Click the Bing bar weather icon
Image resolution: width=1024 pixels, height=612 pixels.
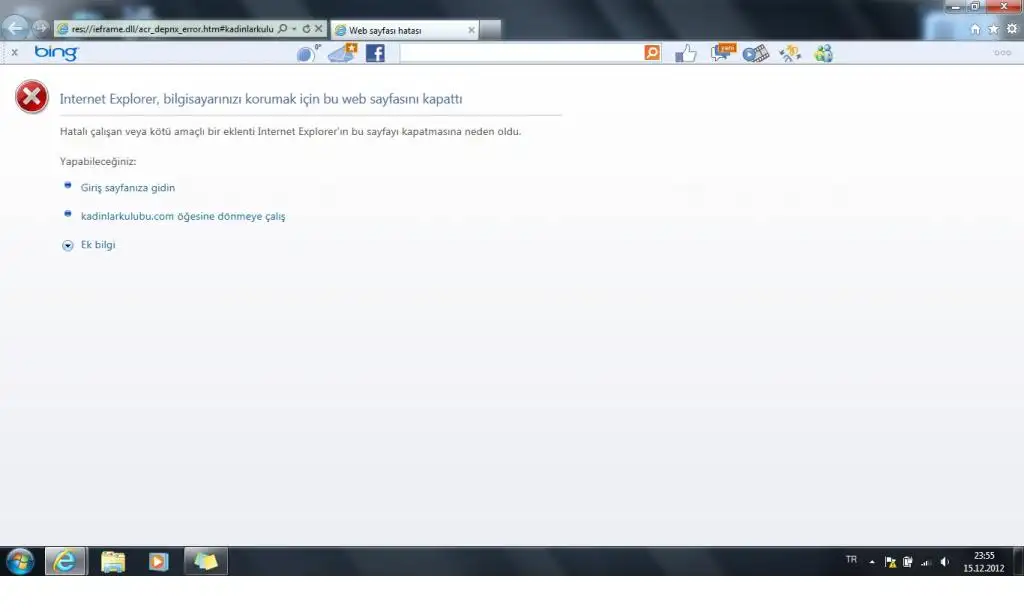click(x=307, y=53)
